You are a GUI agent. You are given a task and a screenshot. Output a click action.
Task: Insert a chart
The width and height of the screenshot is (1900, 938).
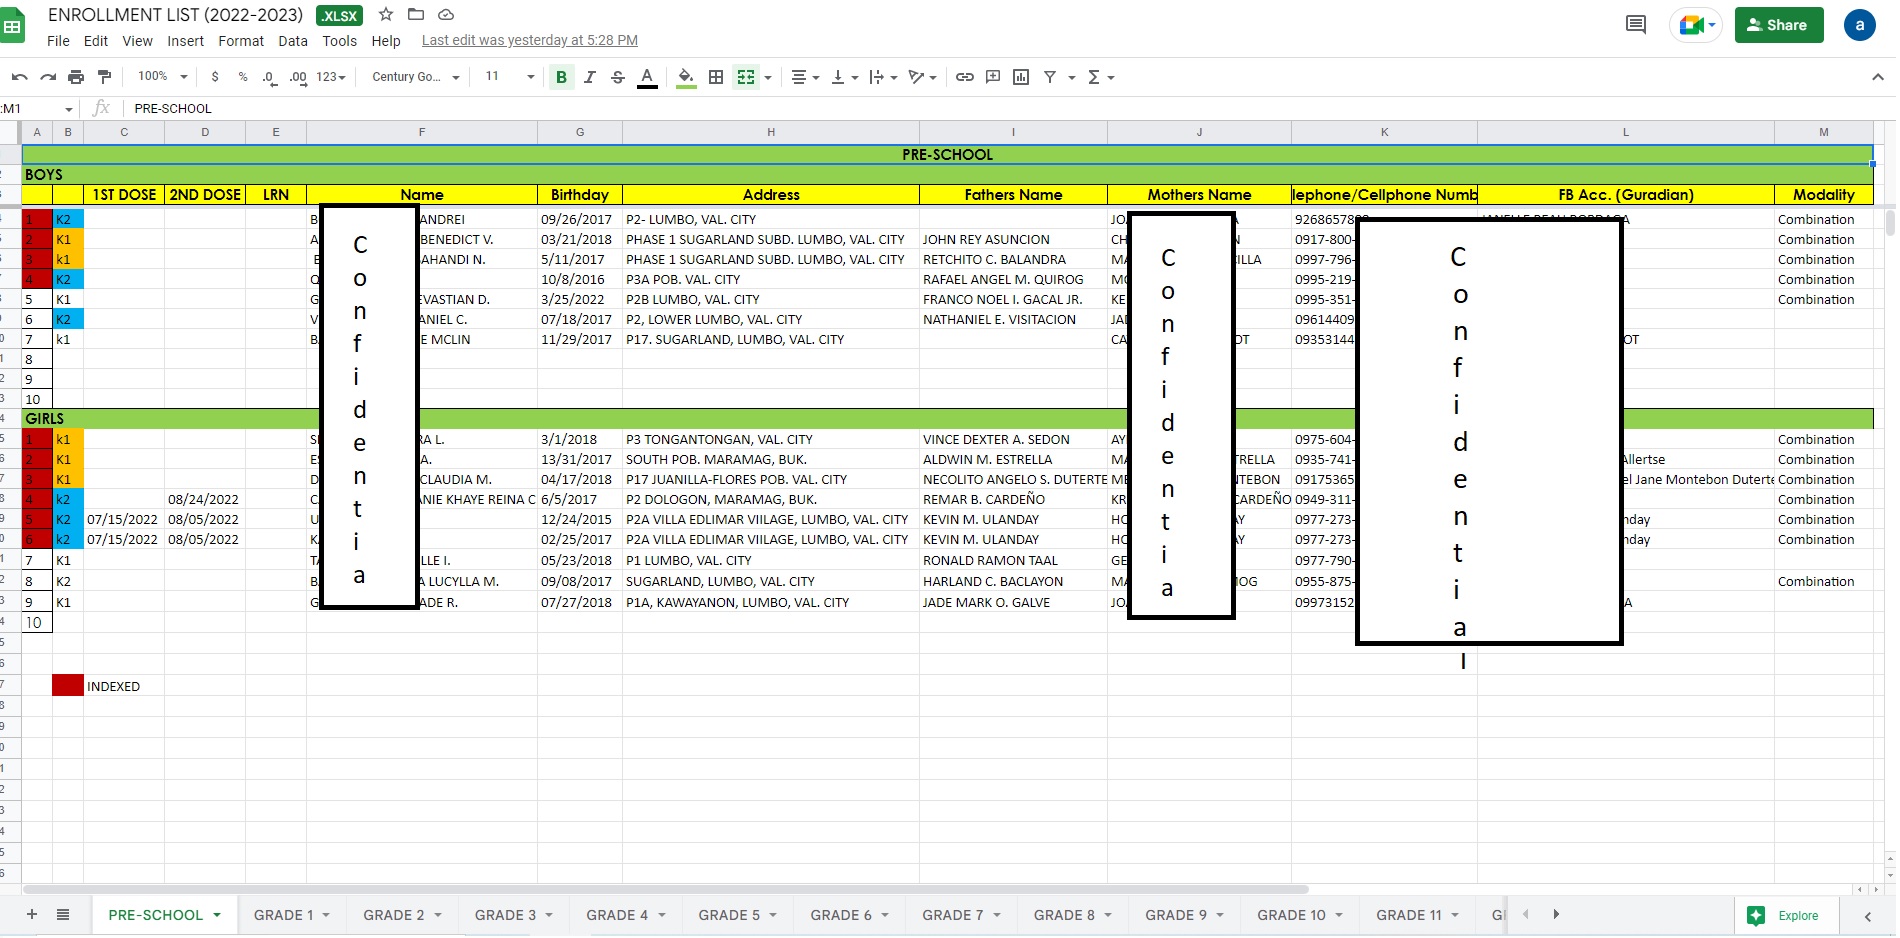(x=1021, y=77)
